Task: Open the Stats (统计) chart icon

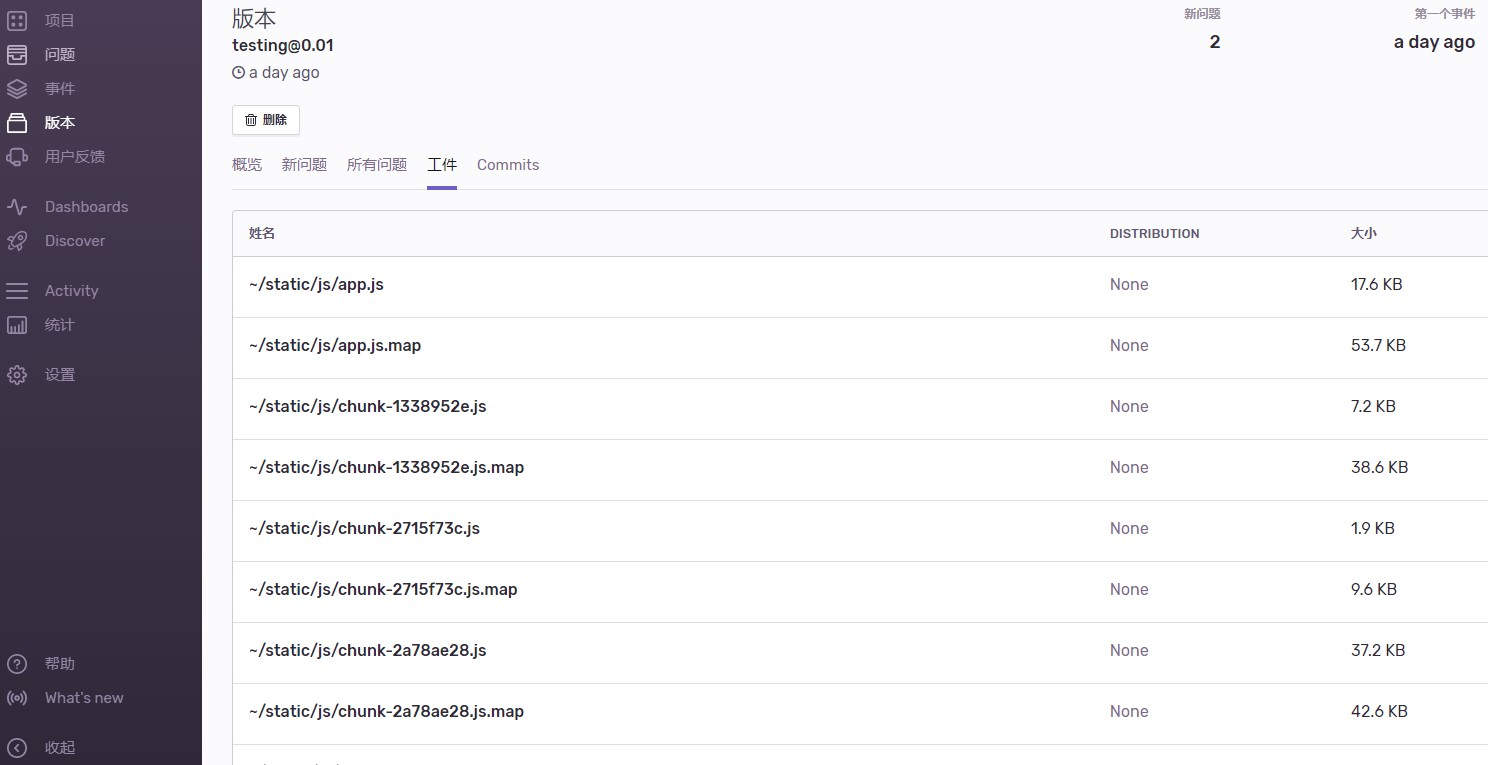Action: 17,324
